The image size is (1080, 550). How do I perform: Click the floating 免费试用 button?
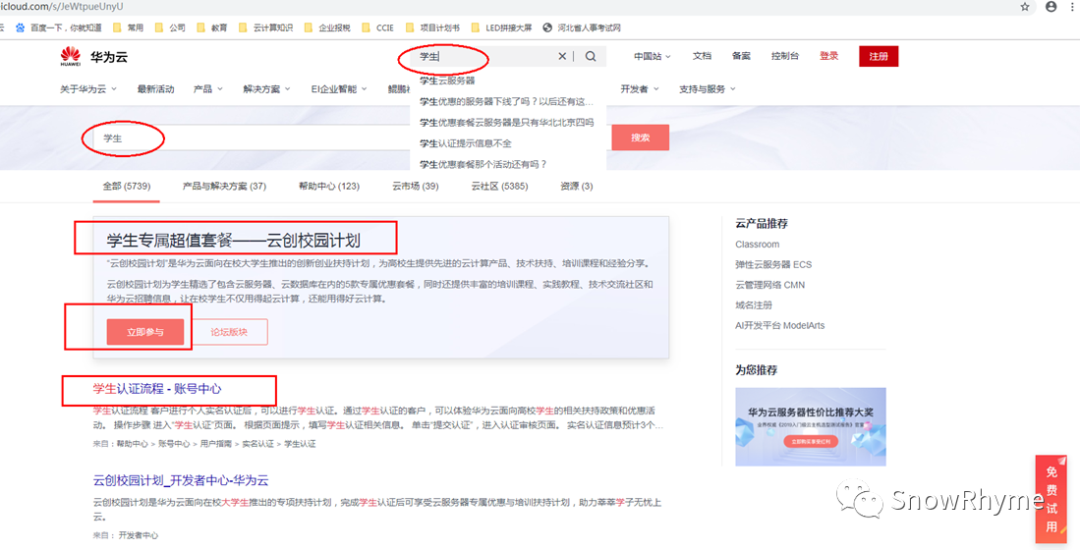(x=1051, y=499)
